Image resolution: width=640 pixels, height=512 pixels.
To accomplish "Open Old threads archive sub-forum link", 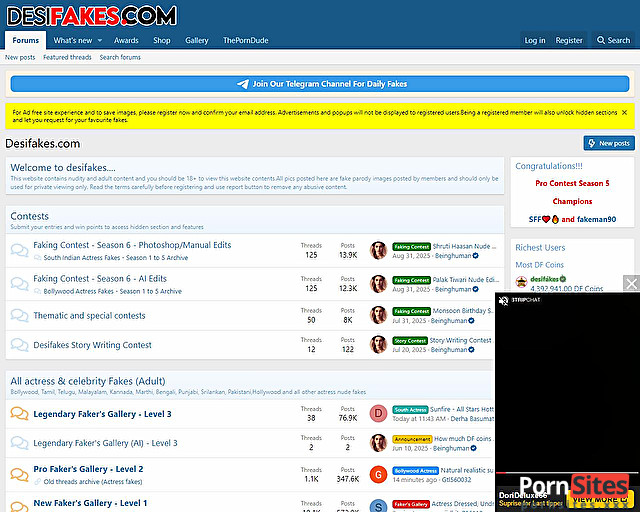I will click(x=93, y=482).
